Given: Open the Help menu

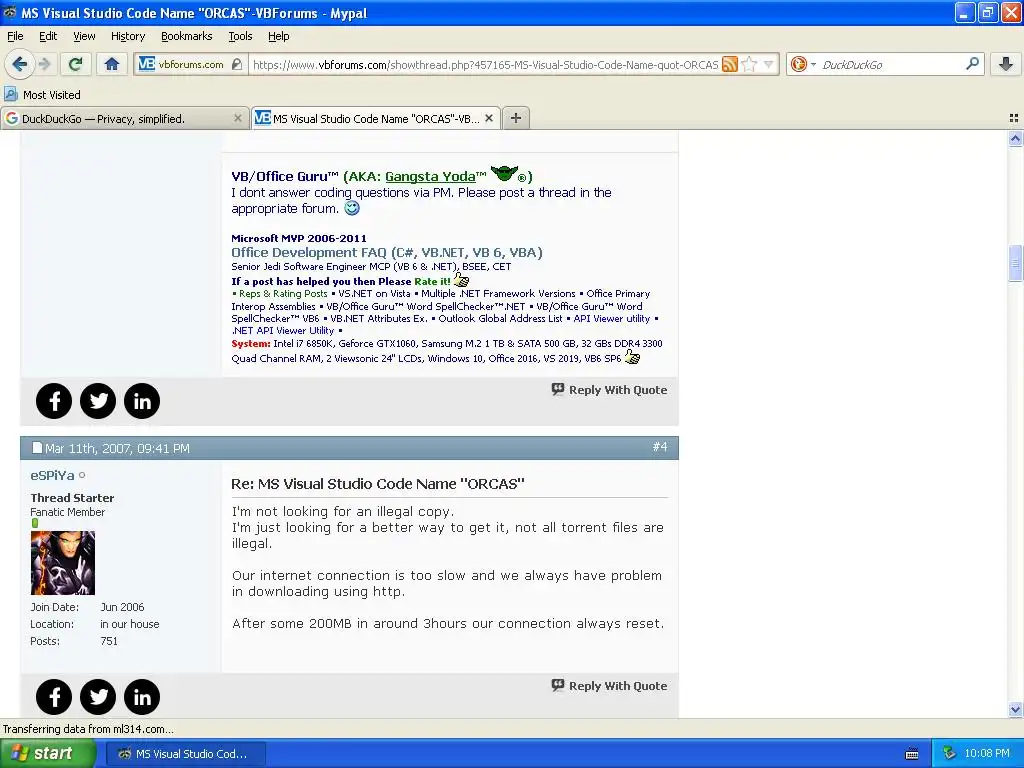Looking at the screenshot, I should 278,36.
